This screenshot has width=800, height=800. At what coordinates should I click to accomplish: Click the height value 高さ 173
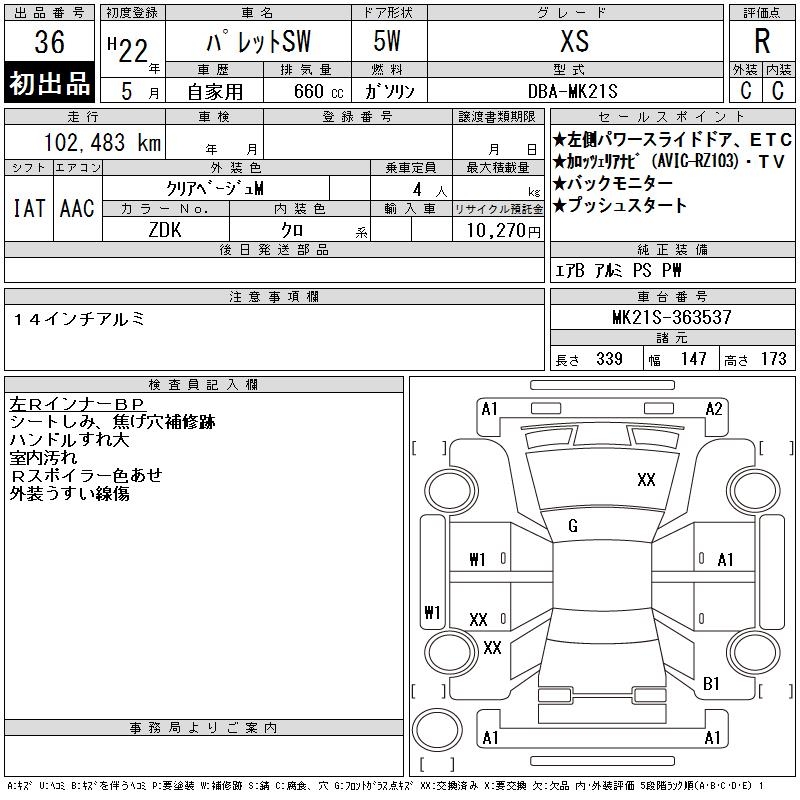[x=755, y=359]
